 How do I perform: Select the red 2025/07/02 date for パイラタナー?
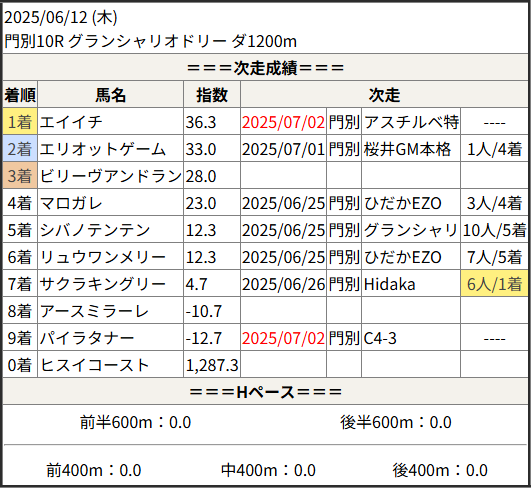[283, 338]
